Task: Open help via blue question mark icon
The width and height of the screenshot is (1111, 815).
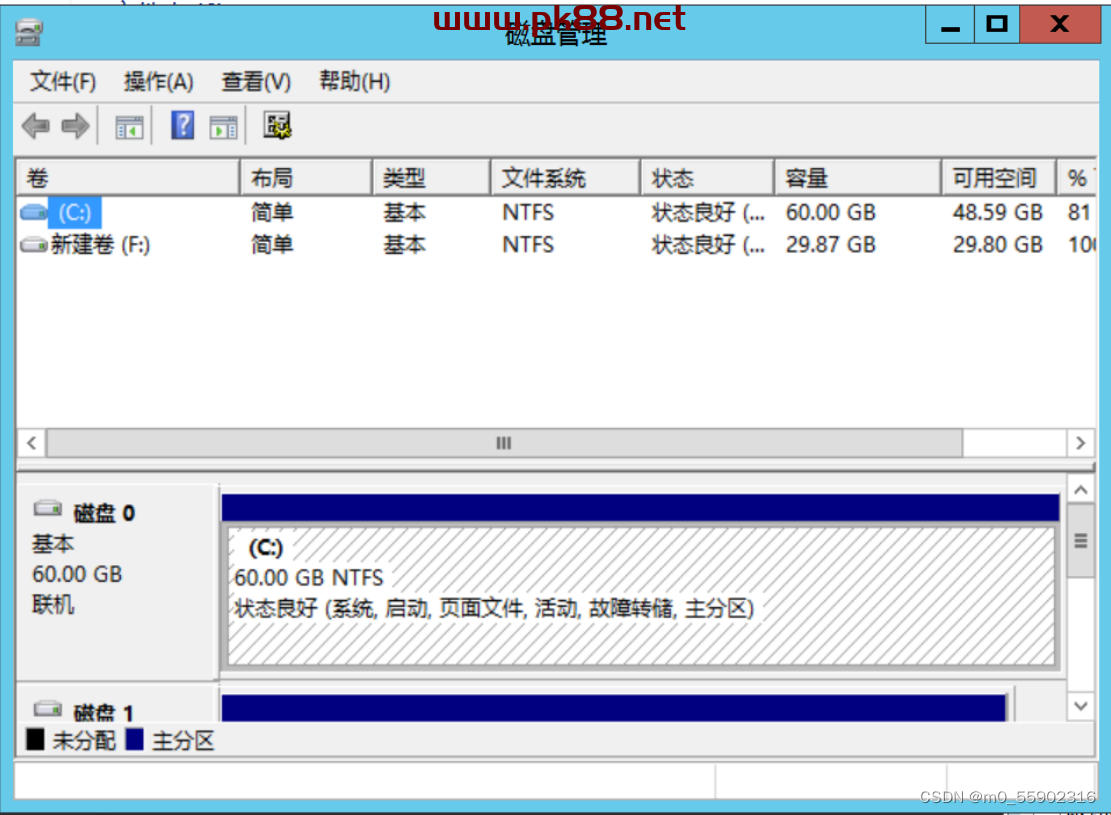Action: 182,126
